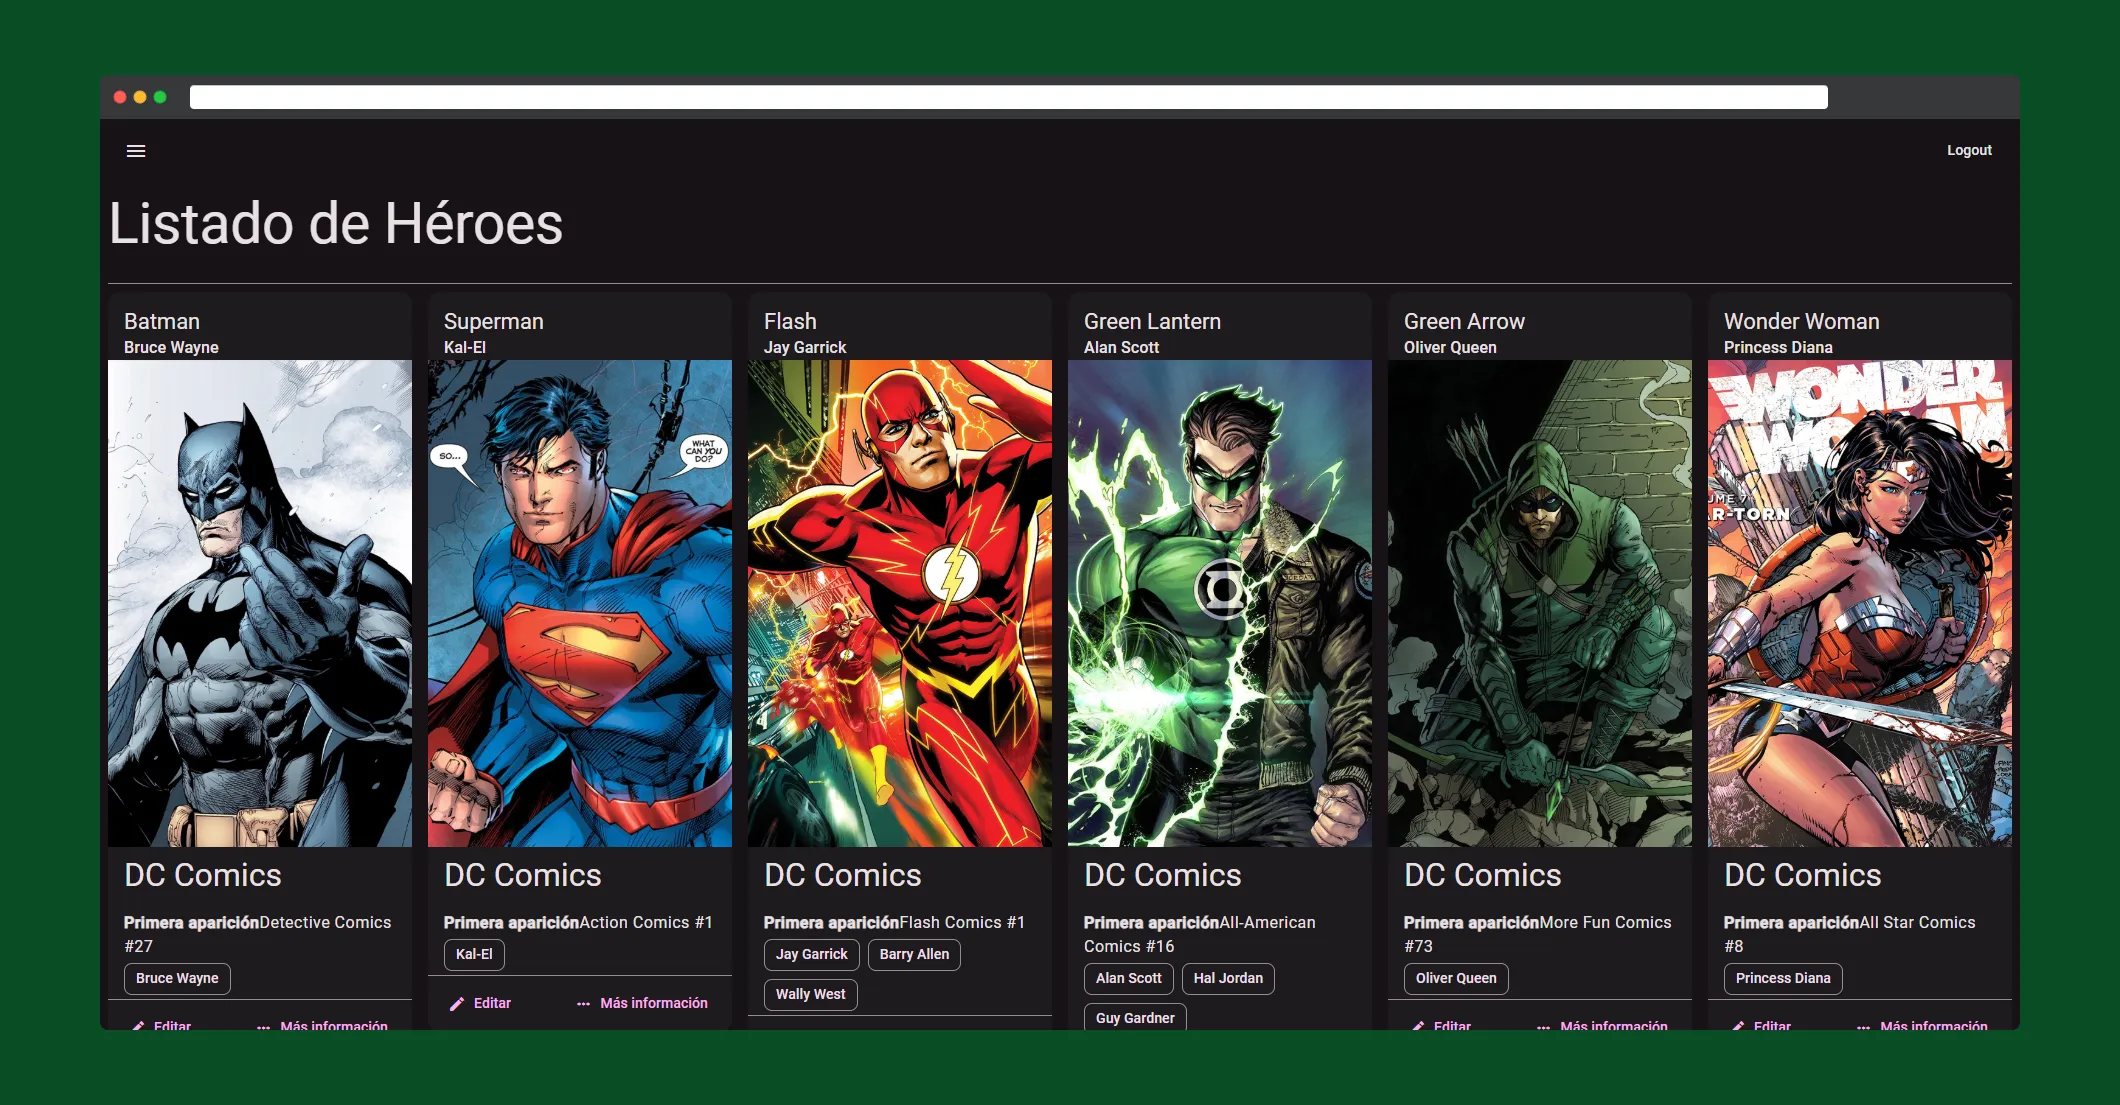Select the Wally West chip
The image size is (2120, 1105).
point(810,994)
